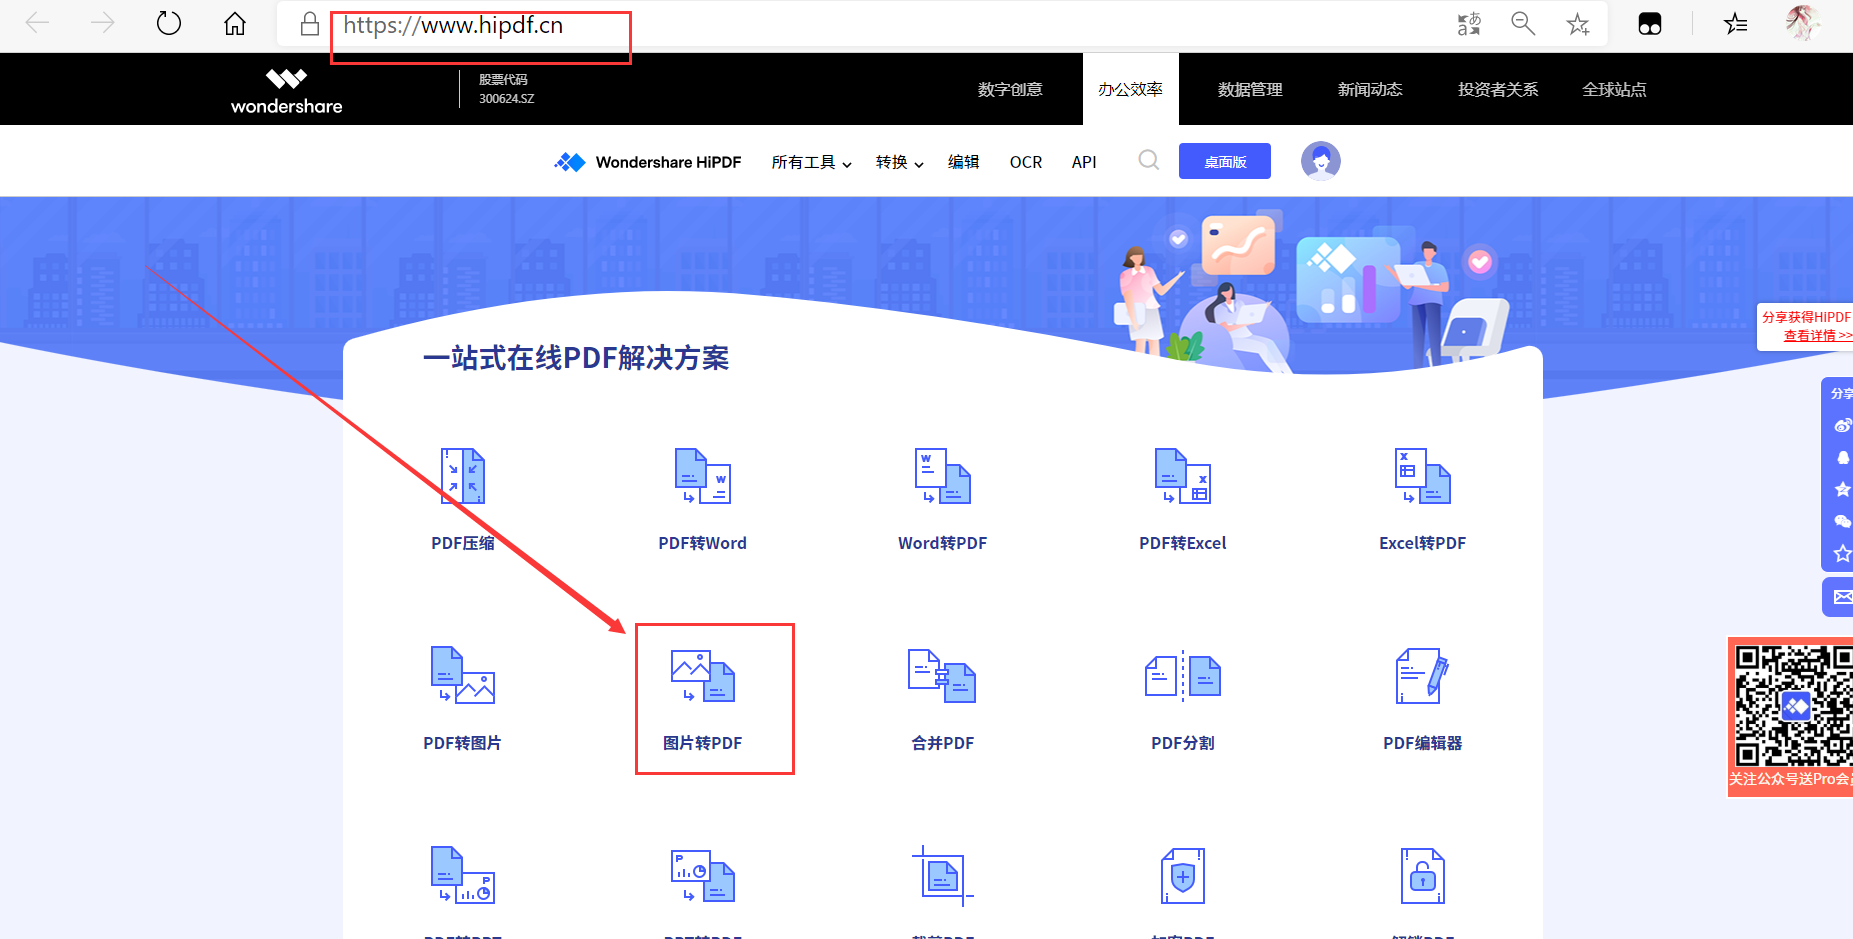Click the PDF压缩 compress icon

pyautogui.click(x=463, y=477)
